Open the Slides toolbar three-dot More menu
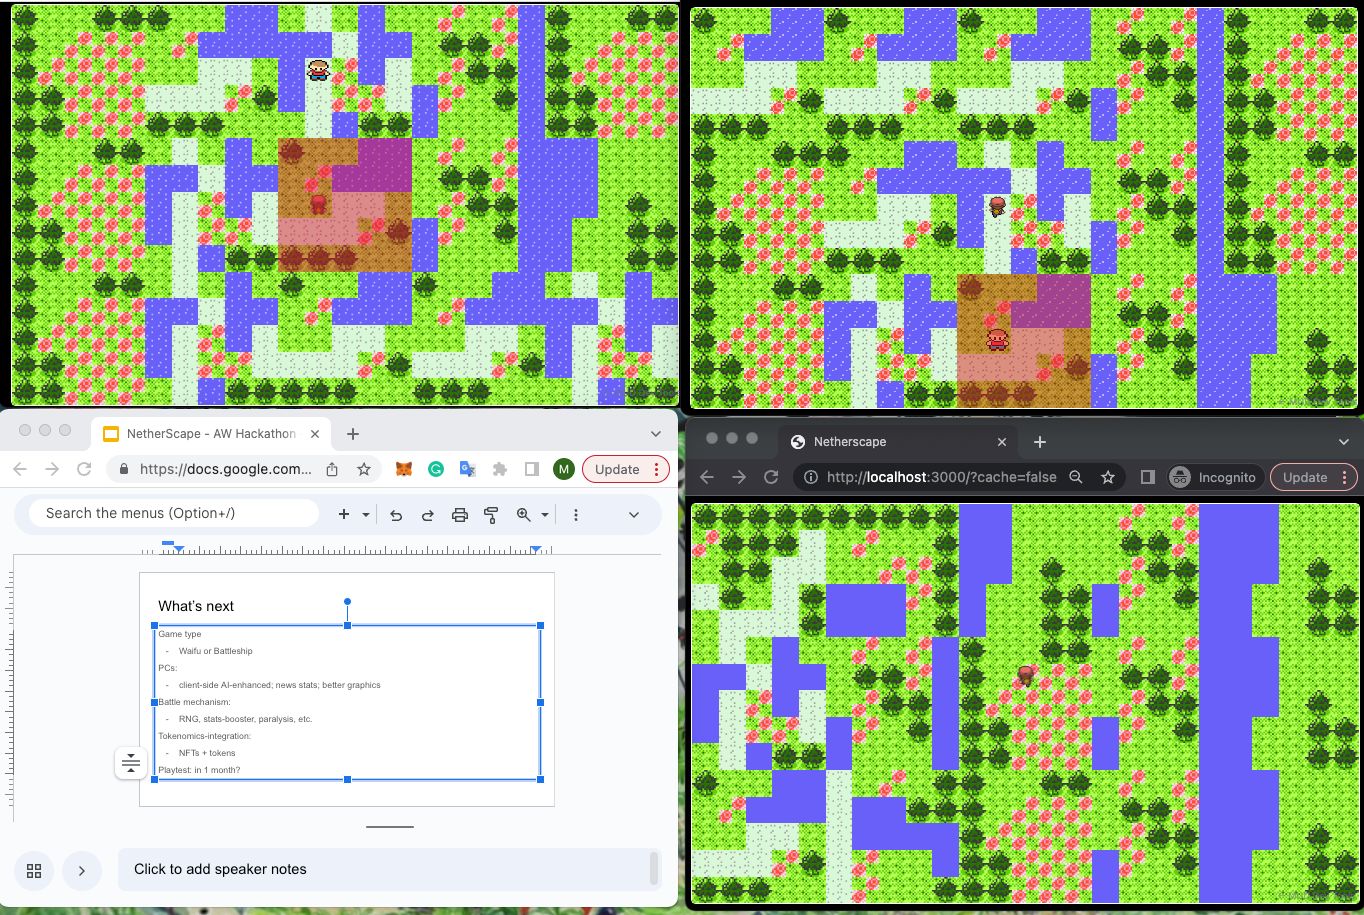Viewport: 1364px width, 915px height. tap(576, 514)
